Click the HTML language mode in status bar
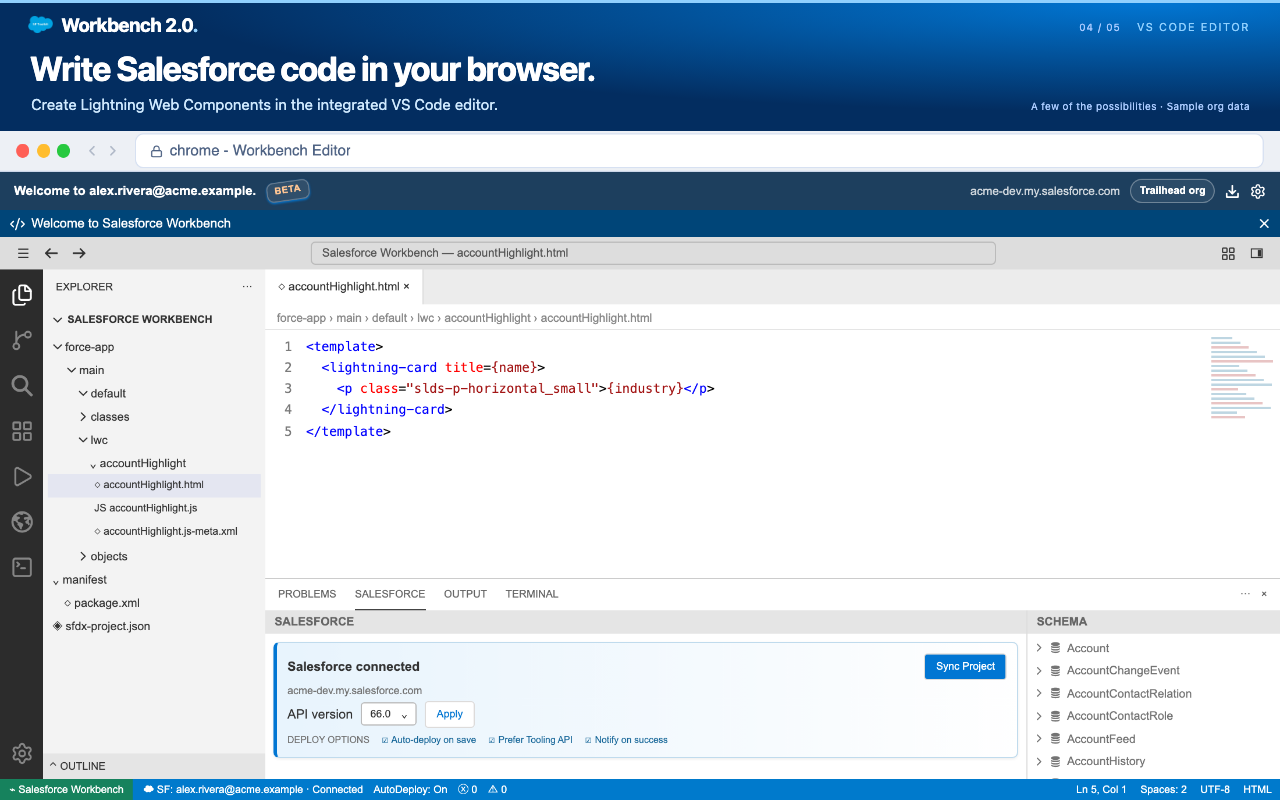Viewport: 1280px width, 800px height. [1257, 789]
